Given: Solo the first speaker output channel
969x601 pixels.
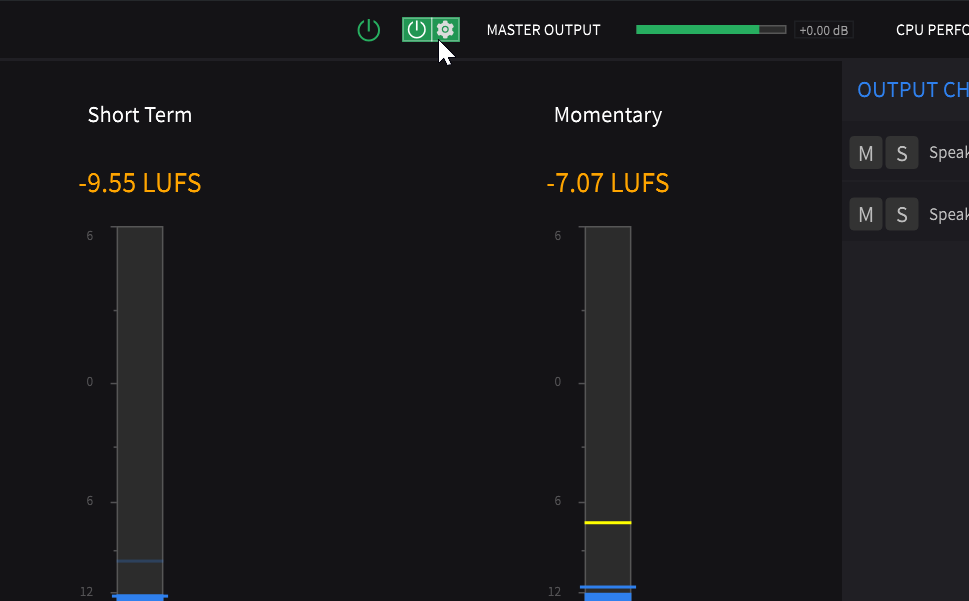Looking at the screenshot, I should tap(902, 153).
